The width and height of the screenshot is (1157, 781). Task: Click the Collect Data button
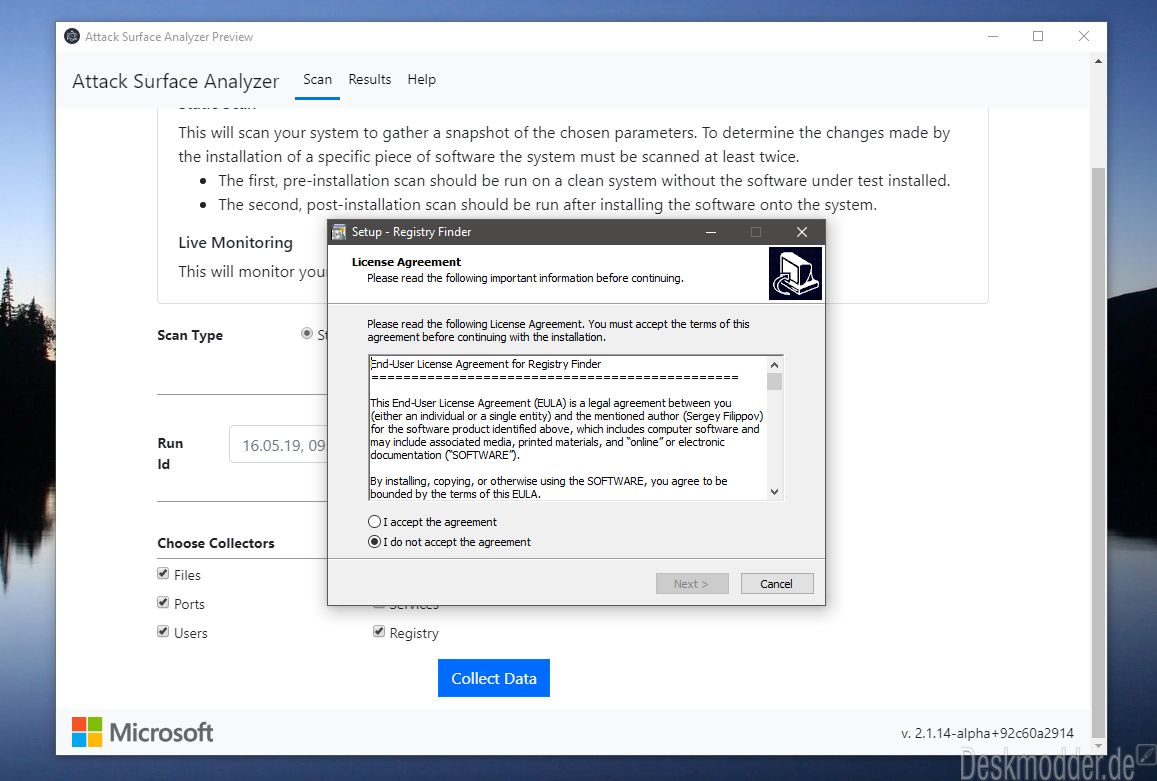[494, 678]
